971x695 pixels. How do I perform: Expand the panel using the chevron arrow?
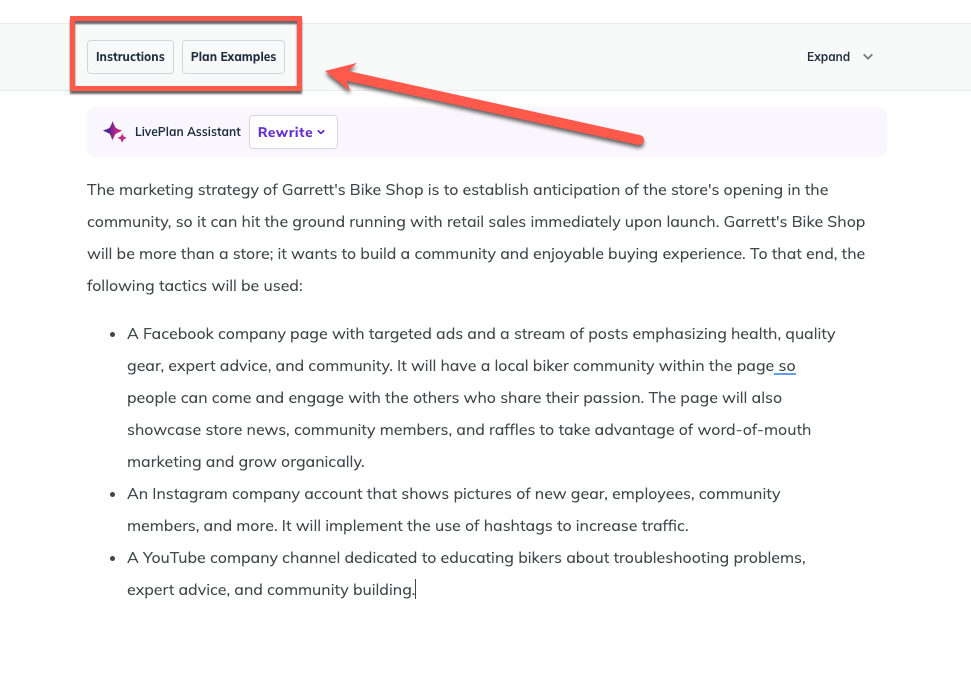(868, 57)
